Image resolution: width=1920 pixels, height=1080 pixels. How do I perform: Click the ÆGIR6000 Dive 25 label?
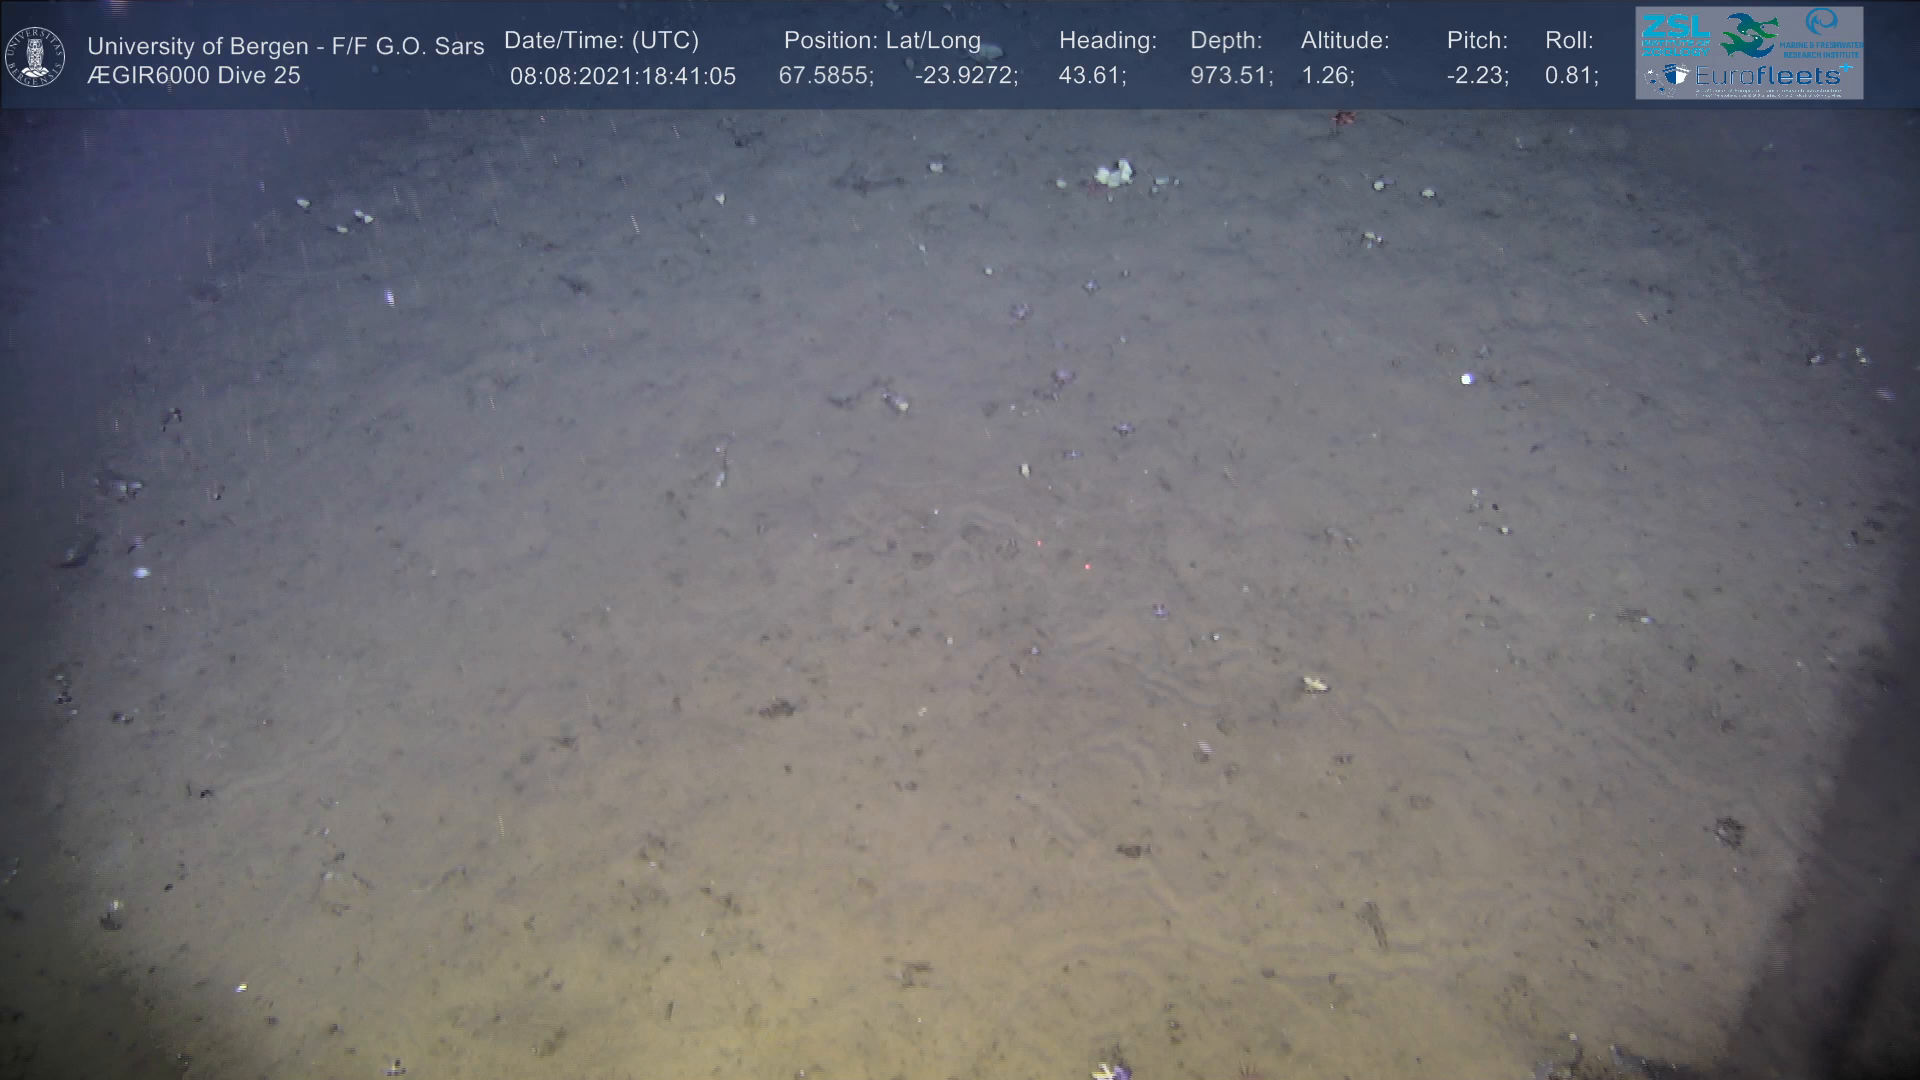(x=193, y=76)
